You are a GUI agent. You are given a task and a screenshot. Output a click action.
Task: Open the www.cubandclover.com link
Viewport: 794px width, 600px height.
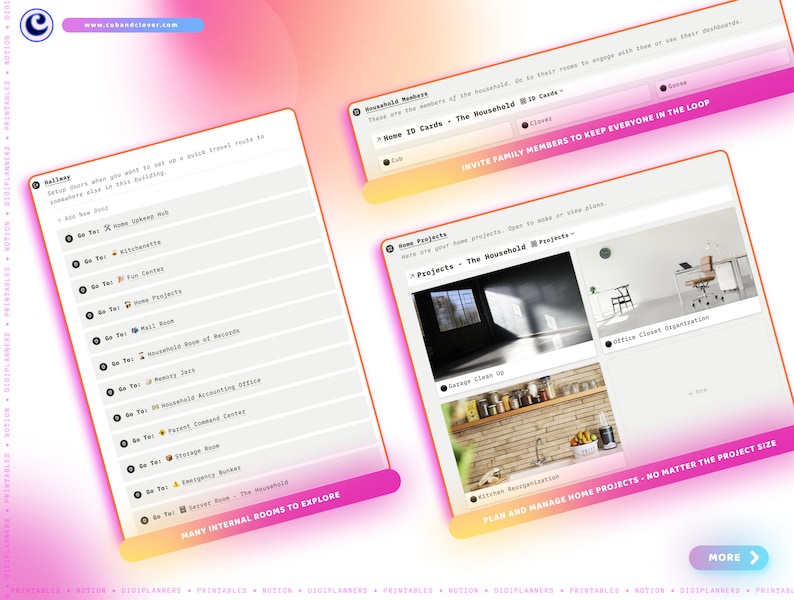133,25
